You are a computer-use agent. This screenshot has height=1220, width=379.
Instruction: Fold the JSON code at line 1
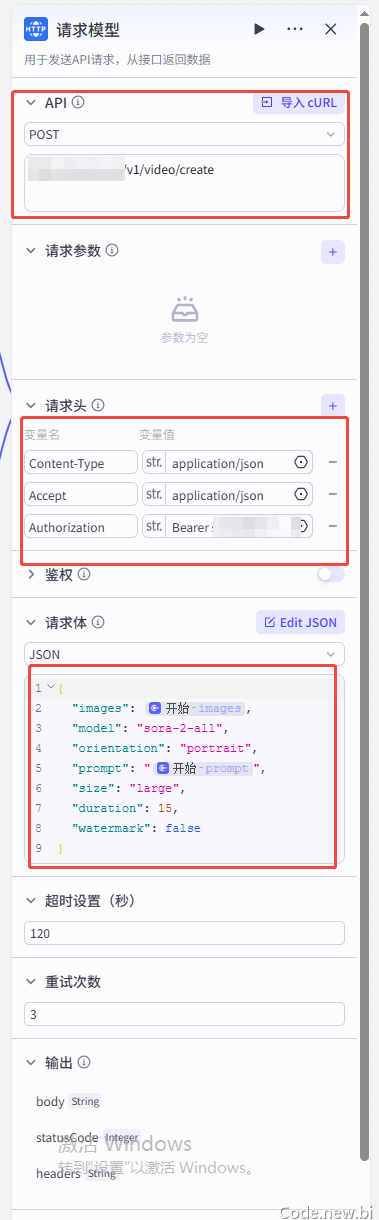(x=50, y=689)
